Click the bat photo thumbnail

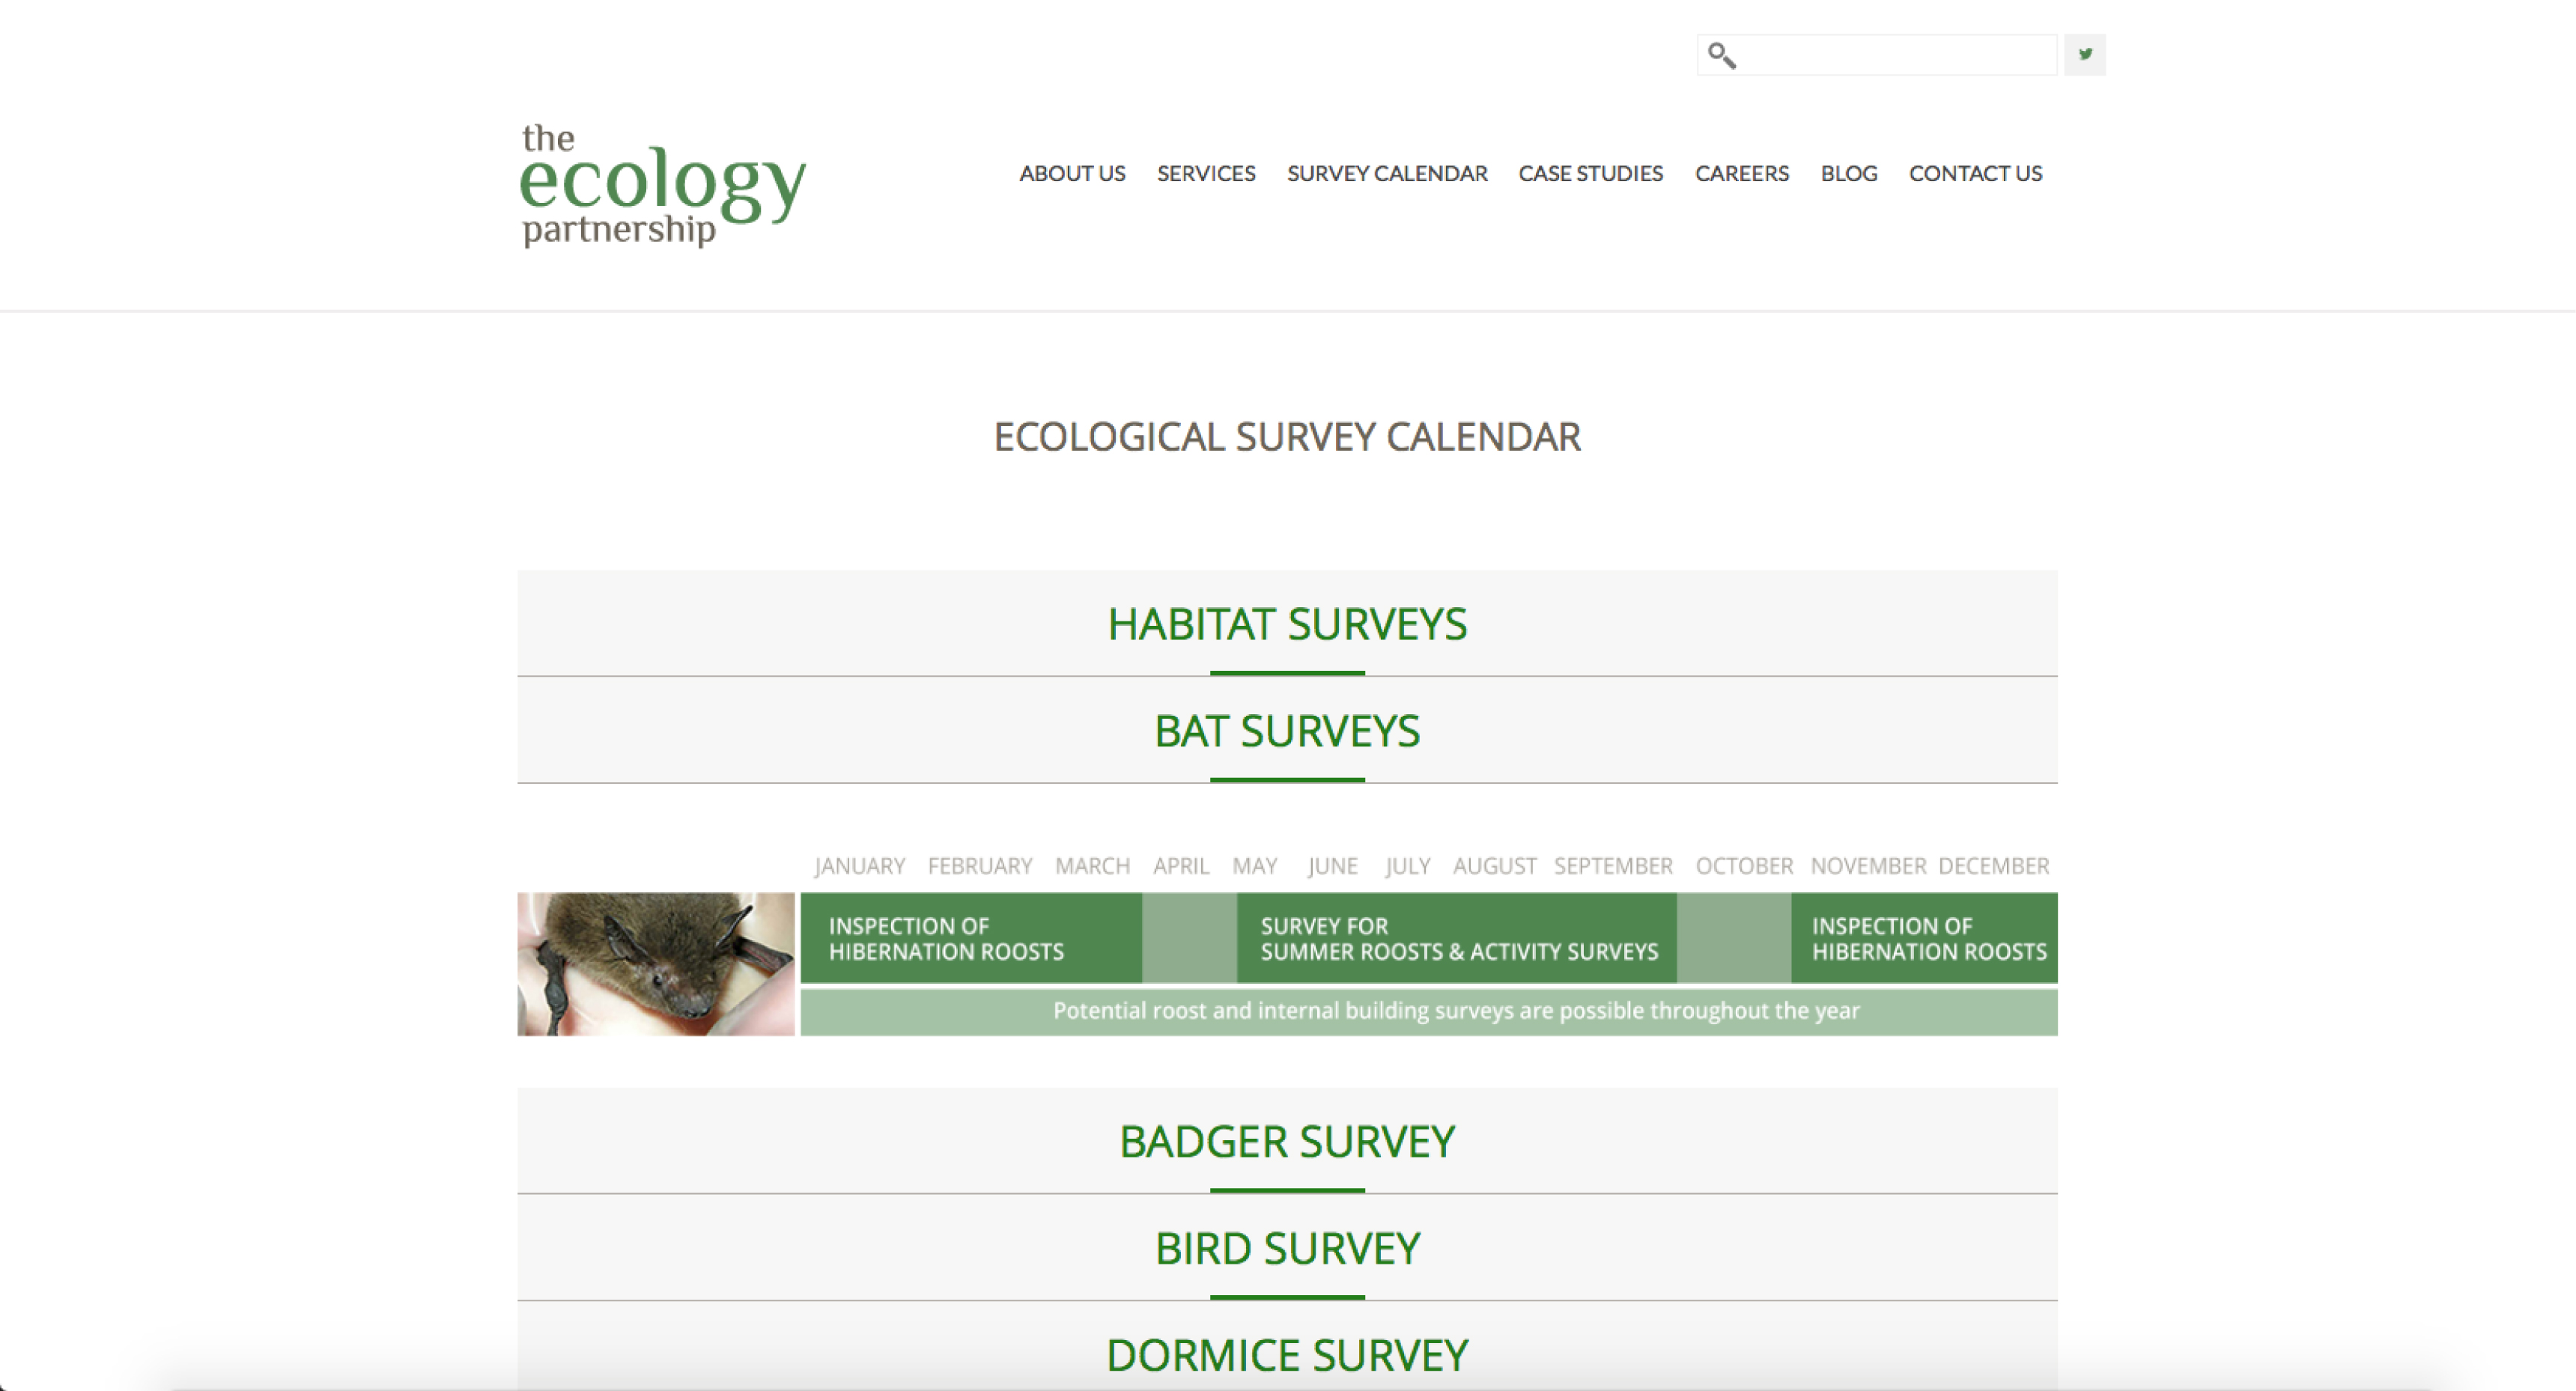coord(656,964)
